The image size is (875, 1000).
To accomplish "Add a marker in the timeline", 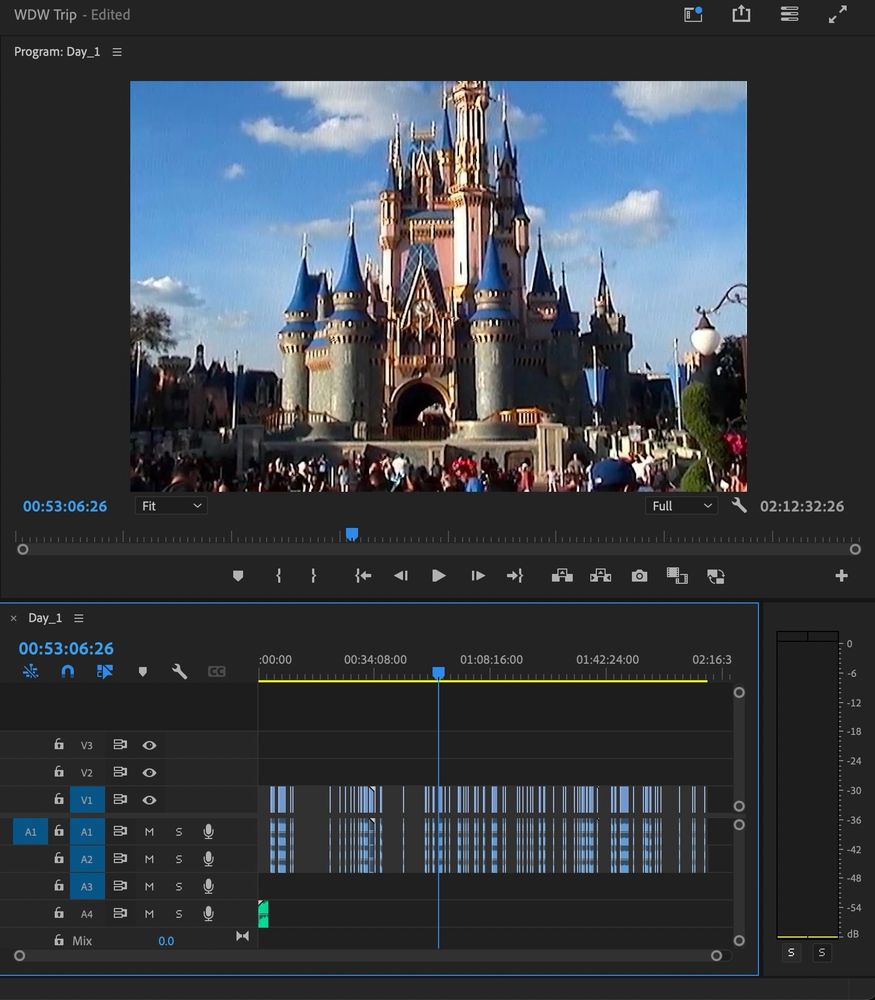I will click(x=143, y=672).
